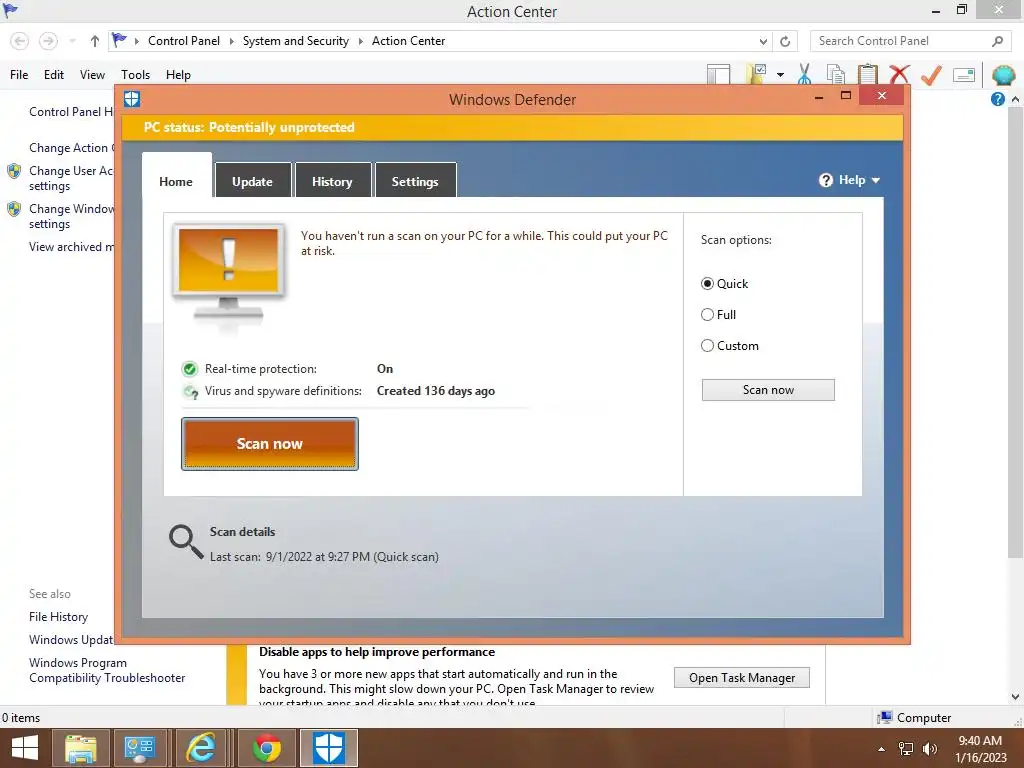Click the gray Scan now button under Scan options
The image size is (1024, 768).
pyautogui.click(x=768, y=390)
